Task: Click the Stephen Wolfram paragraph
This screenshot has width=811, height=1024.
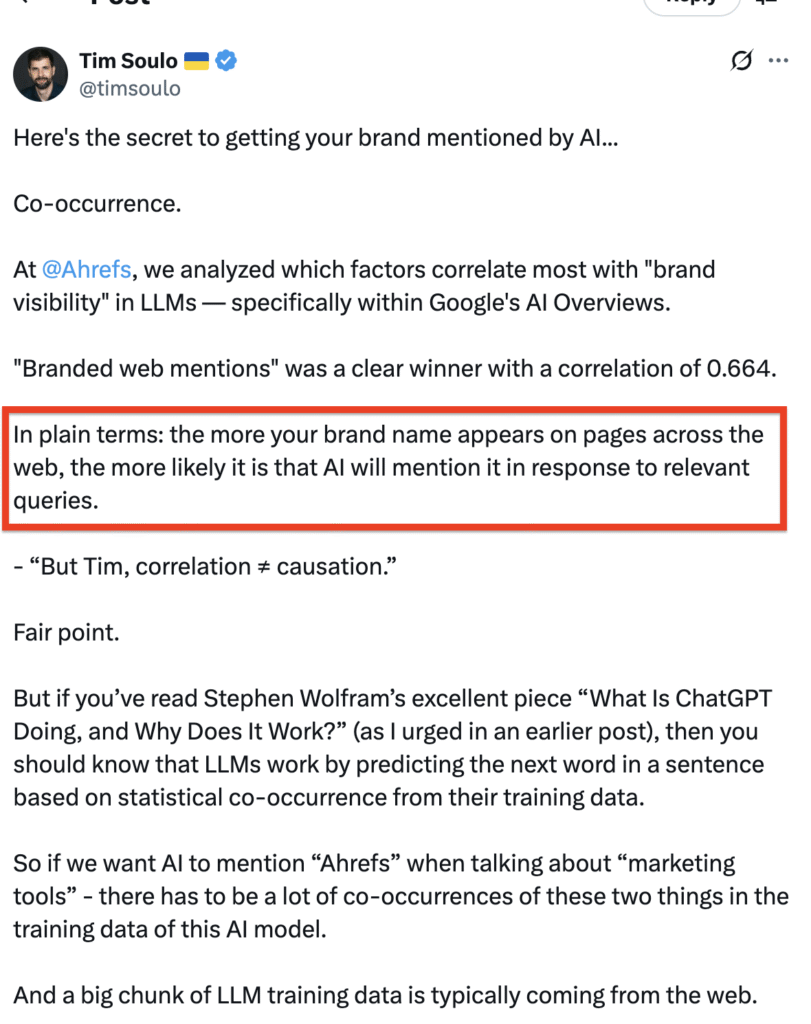Action: point(390,748)
